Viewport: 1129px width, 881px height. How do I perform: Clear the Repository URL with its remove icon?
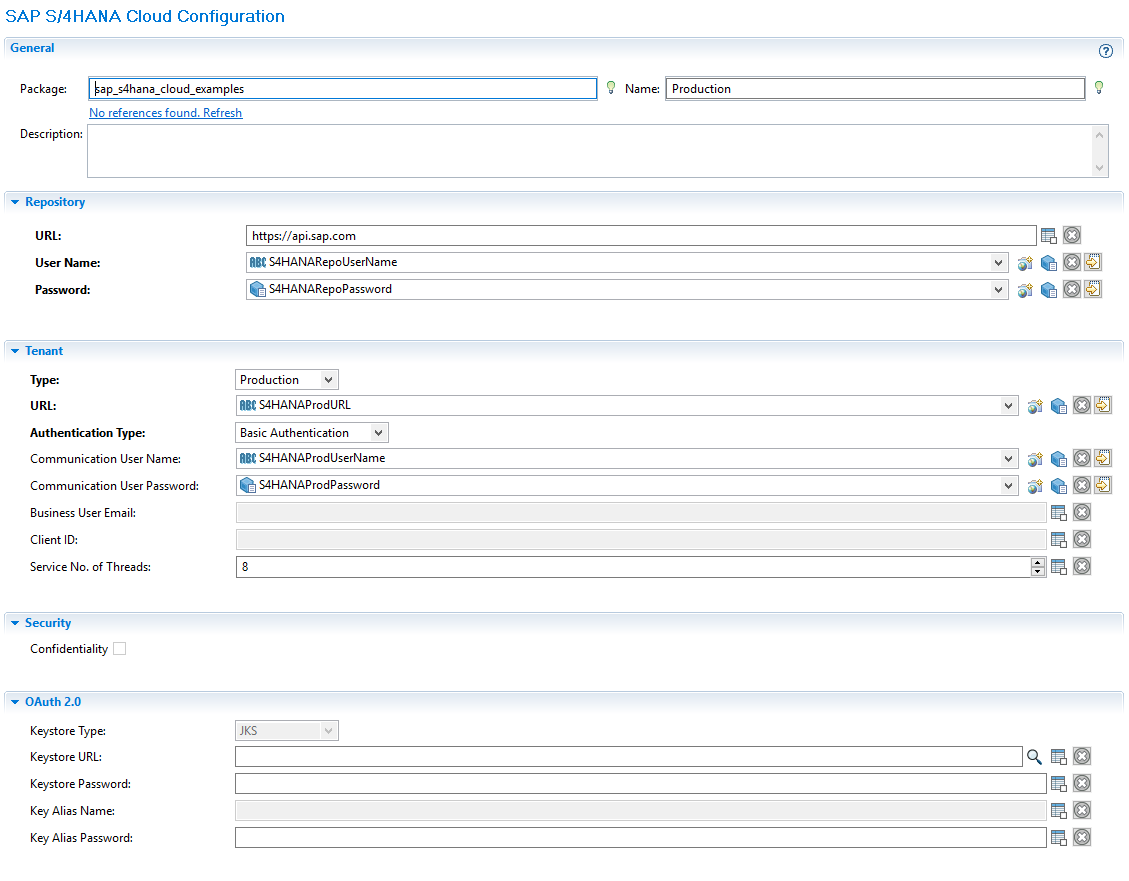tap(1072, 236)
